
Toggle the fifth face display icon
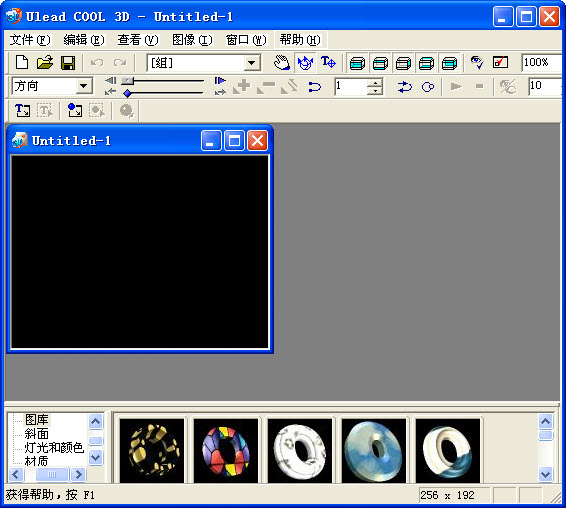pos(450,64)
